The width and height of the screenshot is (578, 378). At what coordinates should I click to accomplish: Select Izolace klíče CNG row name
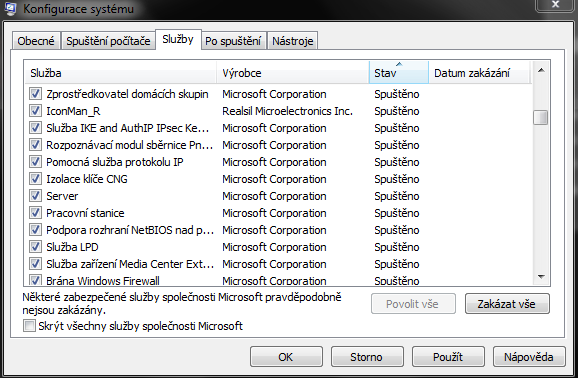coord(87,179)
